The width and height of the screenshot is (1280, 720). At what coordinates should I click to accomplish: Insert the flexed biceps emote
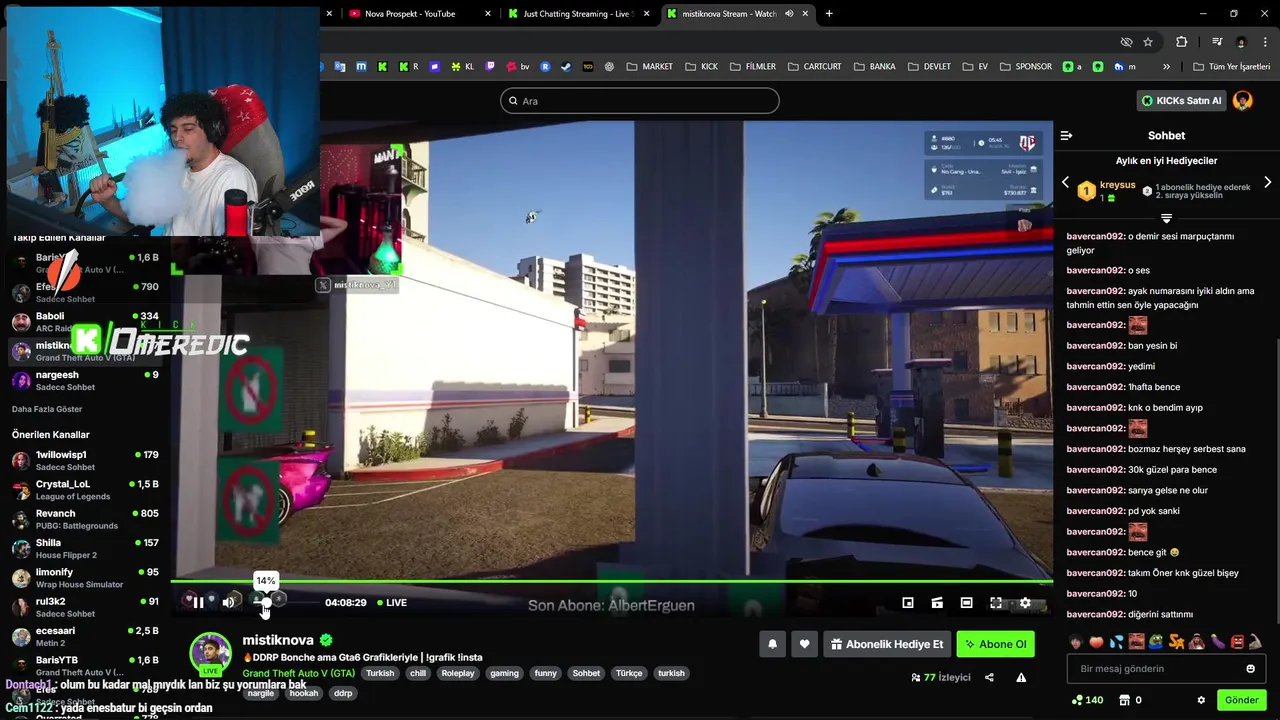click(x=1256, y=641)
